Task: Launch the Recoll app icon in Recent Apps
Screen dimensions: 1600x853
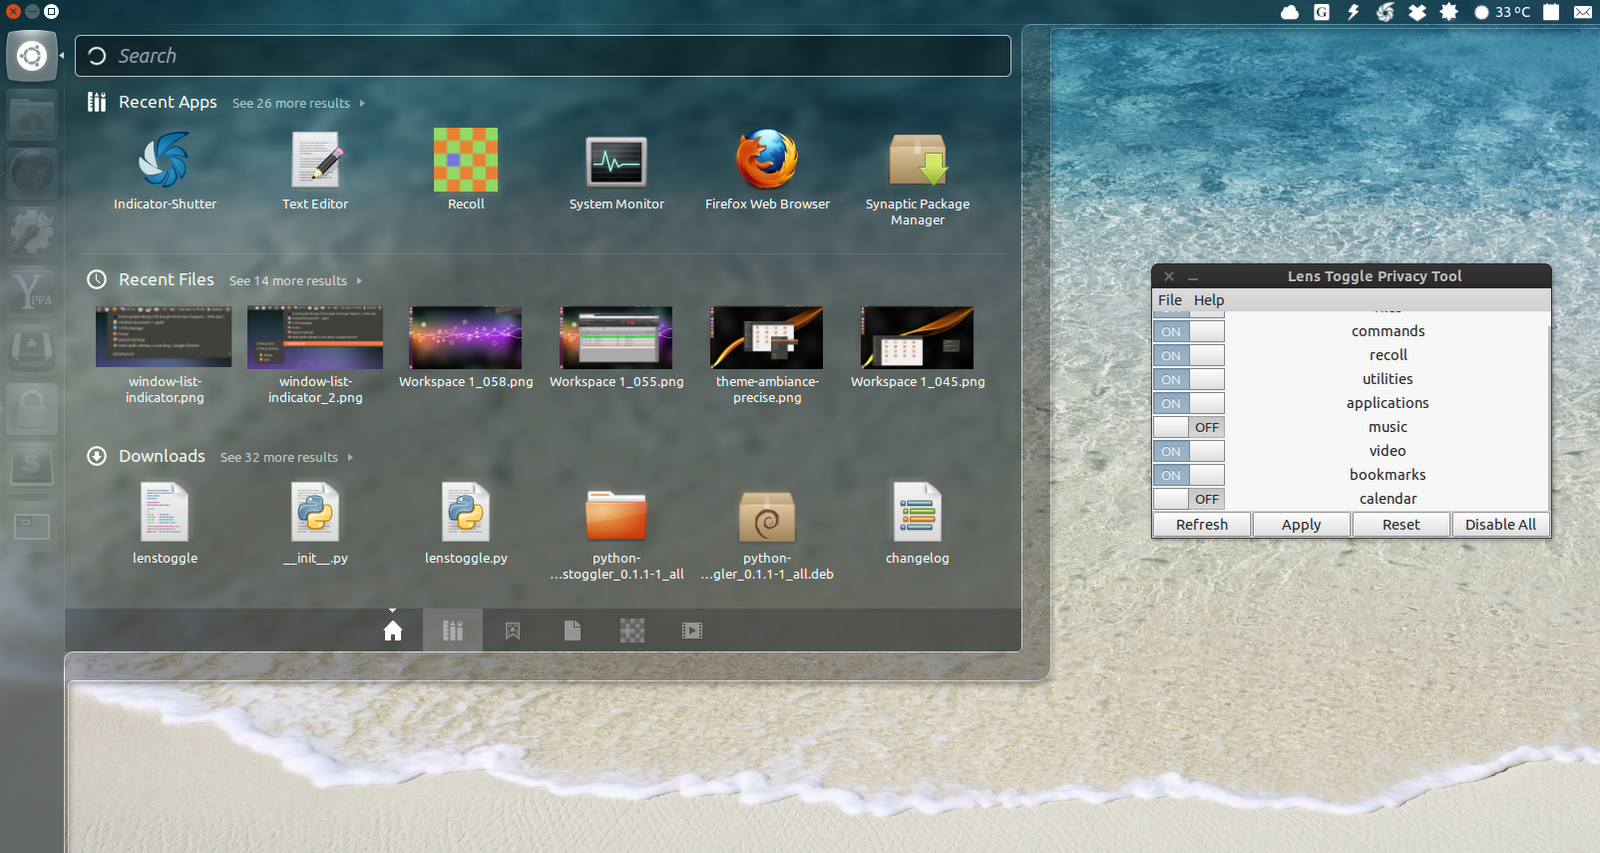Action: coord(466,160)
